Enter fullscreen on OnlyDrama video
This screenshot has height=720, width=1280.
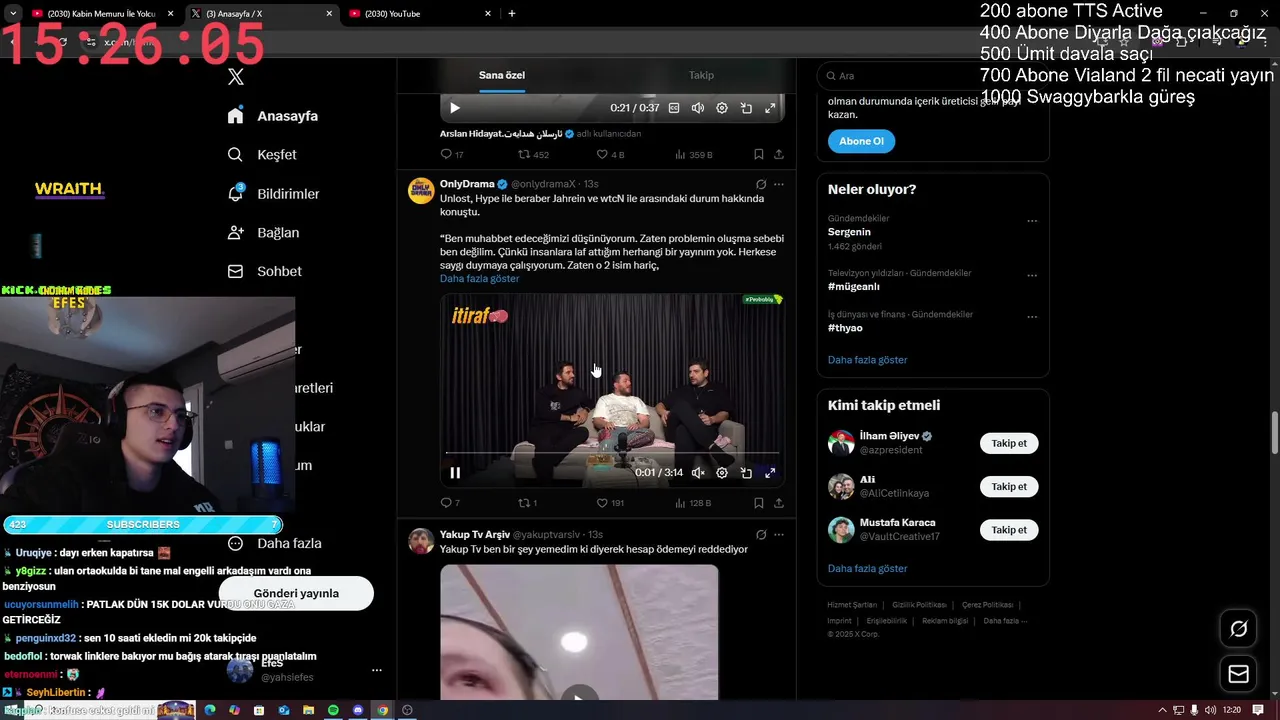tap(770, 473)
